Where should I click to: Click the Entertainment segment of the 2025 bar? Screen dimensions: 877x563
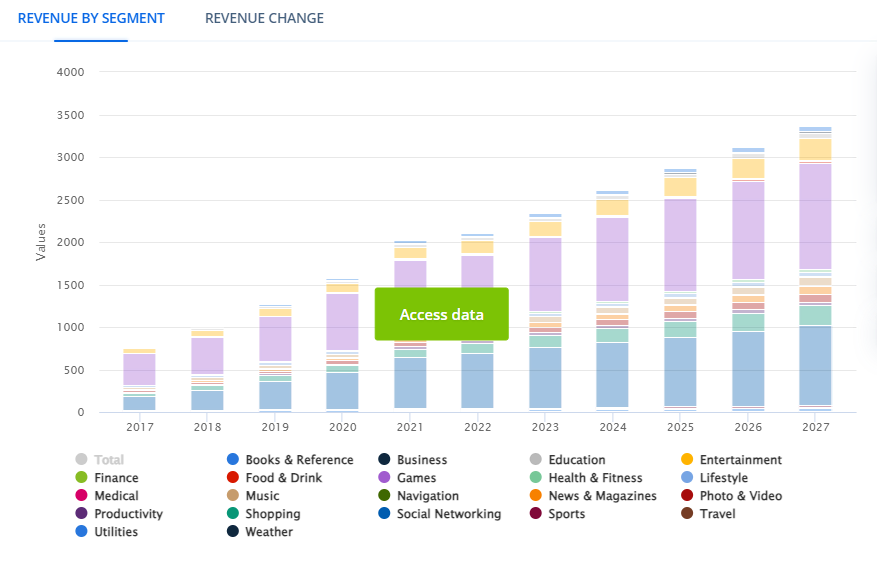tap(680, 187)
